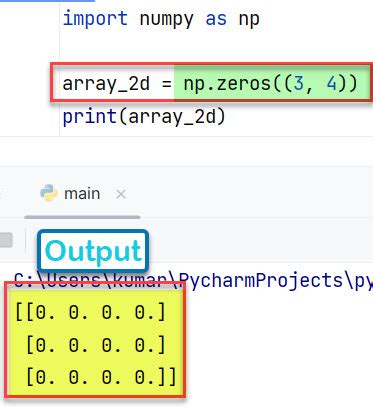
Task: Click the Python icon on main tab
Action: [49, 193]
